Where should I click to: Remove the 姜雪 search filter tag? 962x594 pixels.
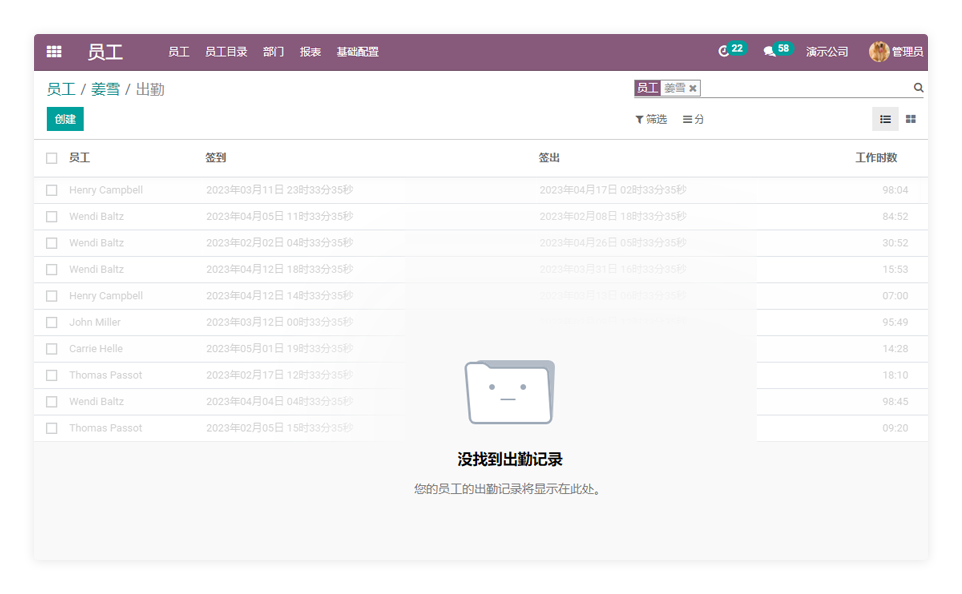tap(692, 88)
